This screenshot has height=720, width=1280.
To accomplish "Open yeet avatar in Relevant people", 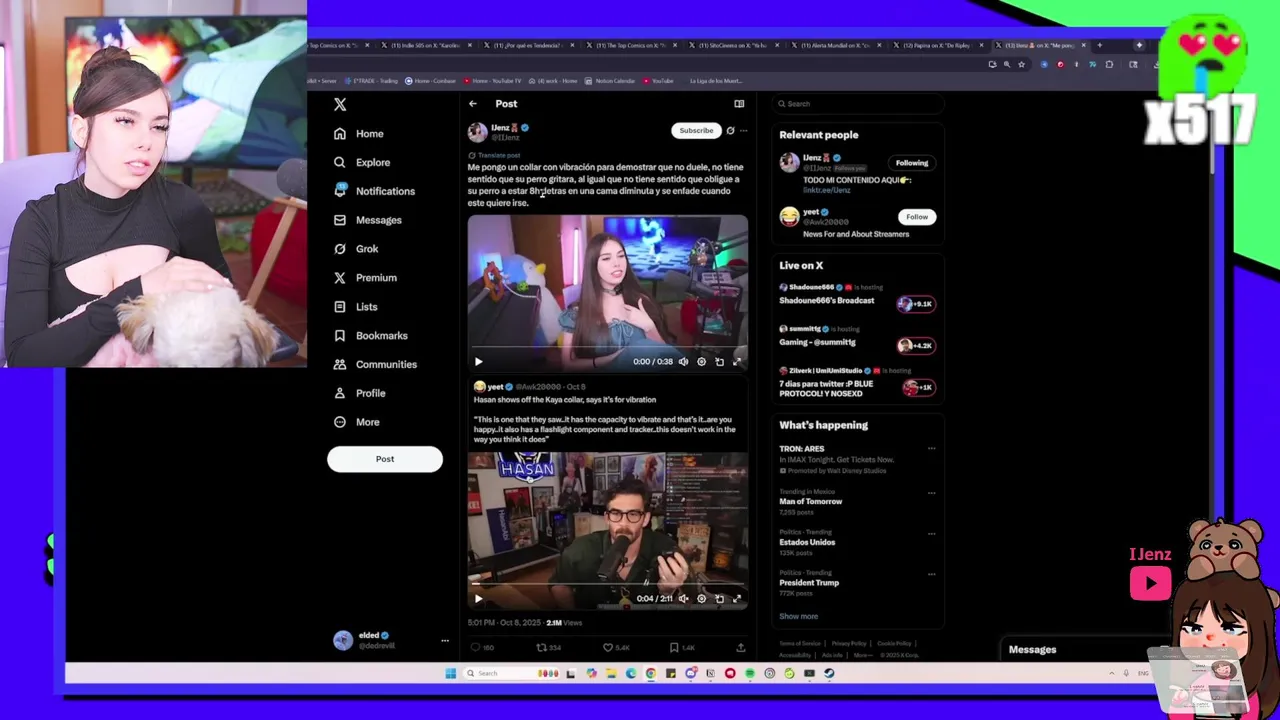I will click(789, 216).
